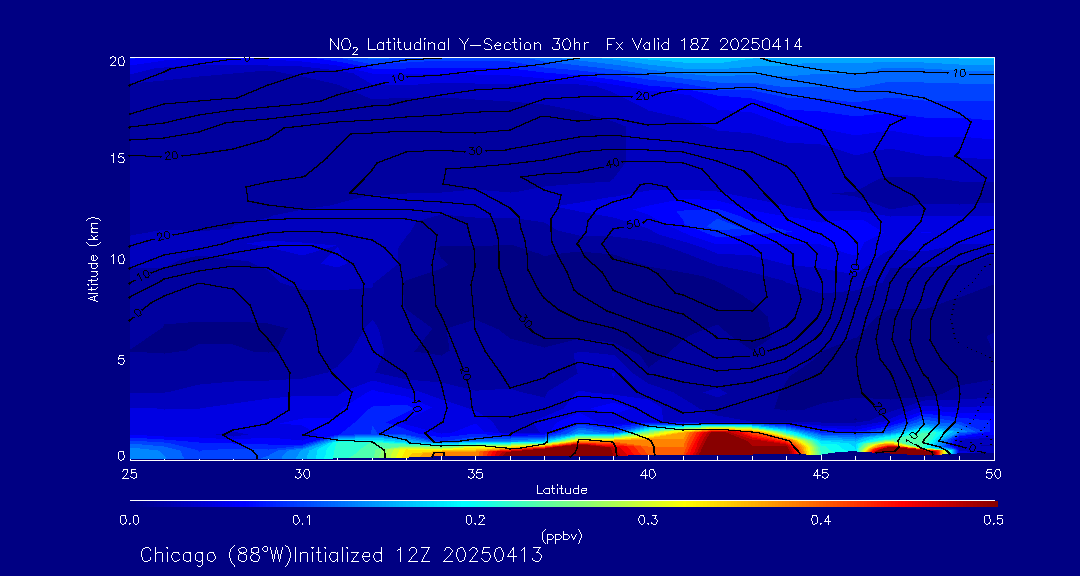Screen dimensions: 1080x576
Task: Click the "0.5" color bar label
Action: 993,521
